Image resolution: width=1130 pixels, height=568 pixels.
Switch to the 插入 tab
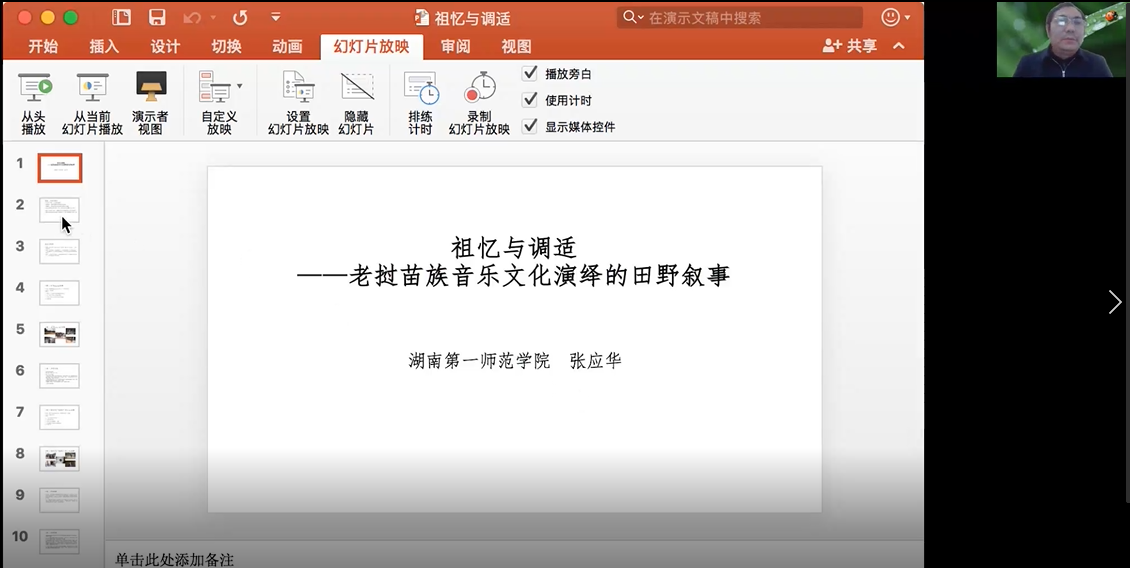[104, 47]
